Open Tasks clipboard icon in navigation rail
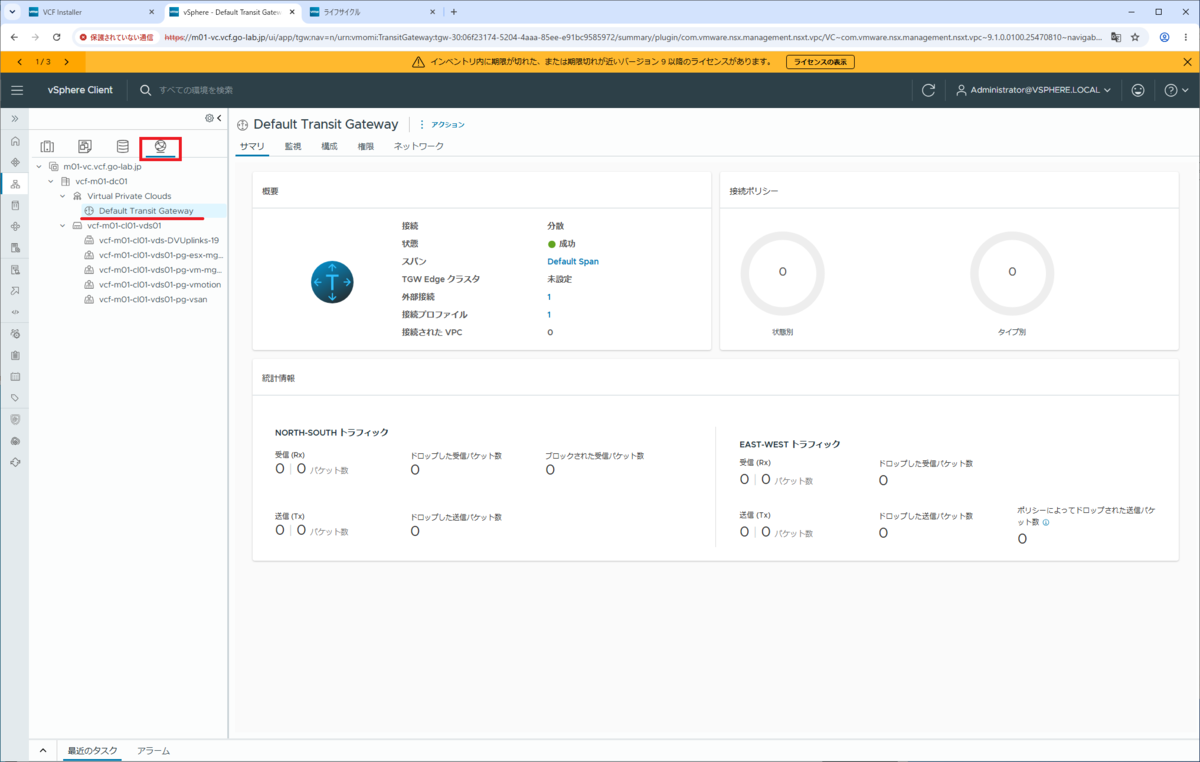Image resolution: width=1200 pixels, height=762 pixels. (x=15, y=355)
